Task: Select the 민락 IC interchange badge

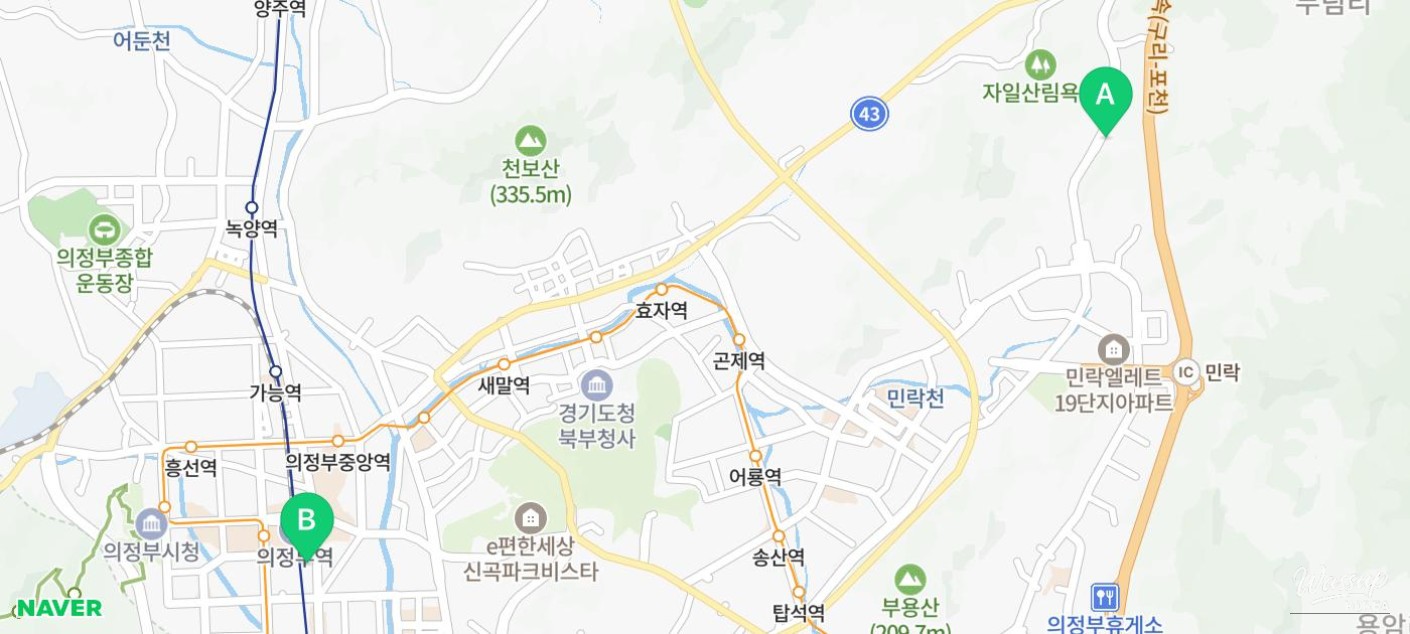Action: pyautogui.click(x=1187, y=372)
